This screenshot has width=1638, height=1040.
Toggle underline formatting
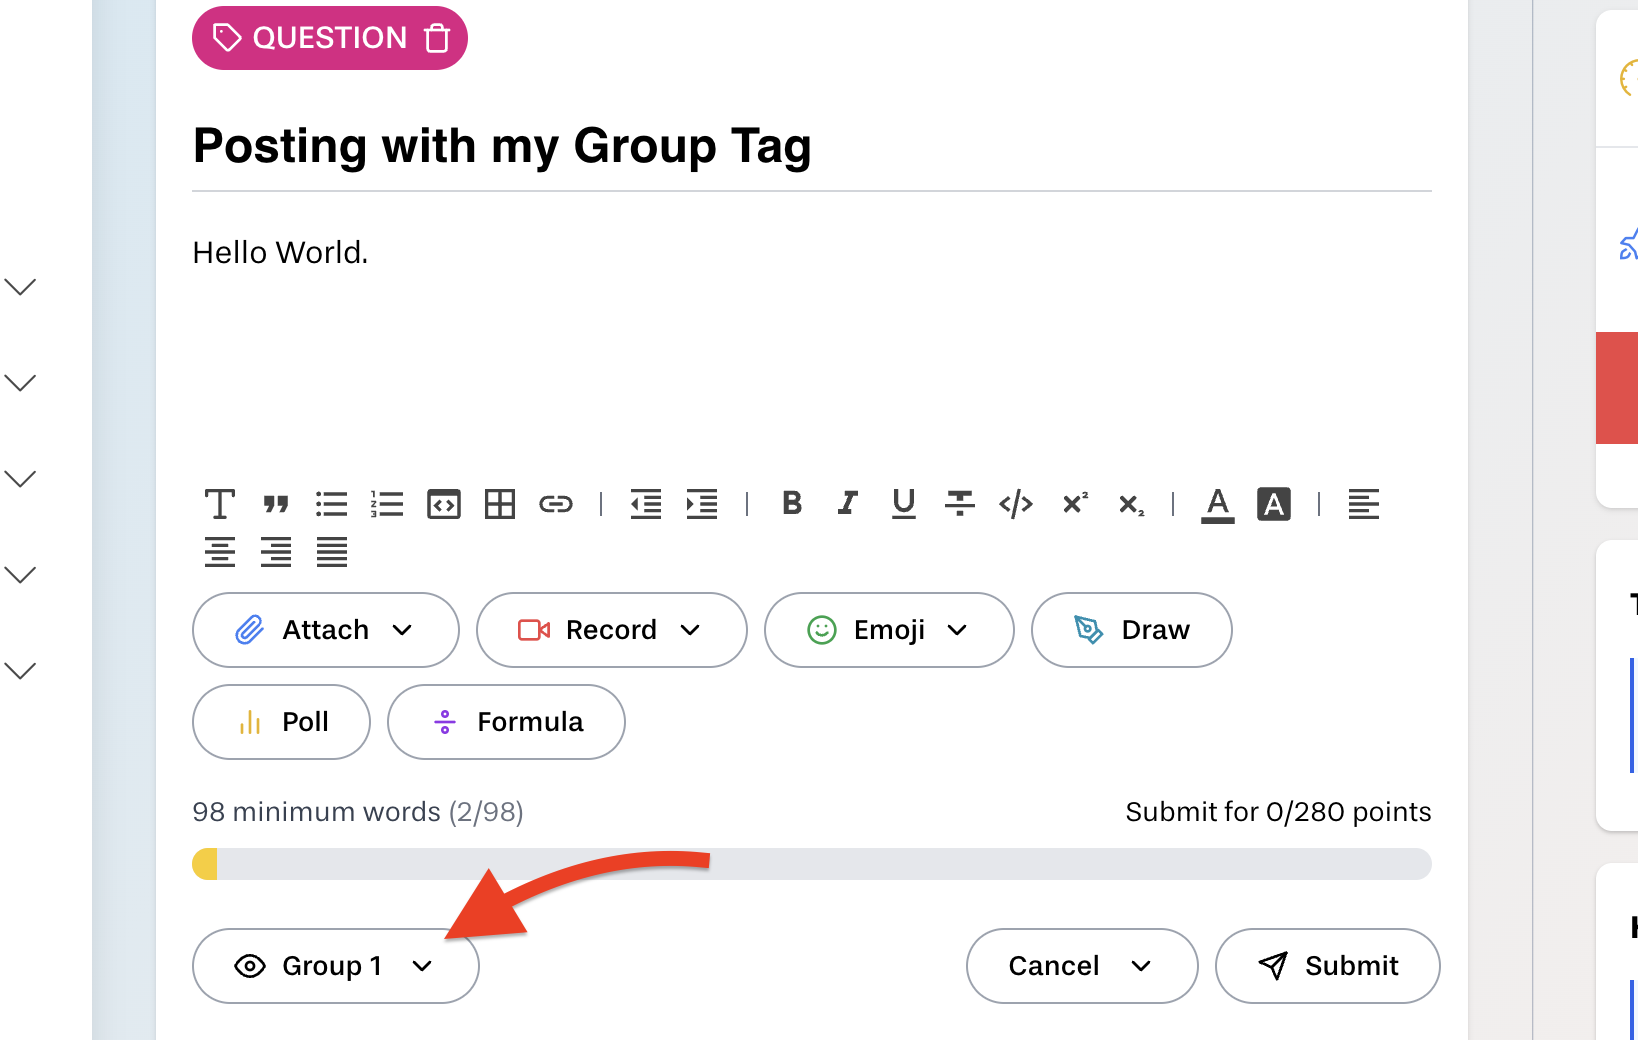pos(904,503)
